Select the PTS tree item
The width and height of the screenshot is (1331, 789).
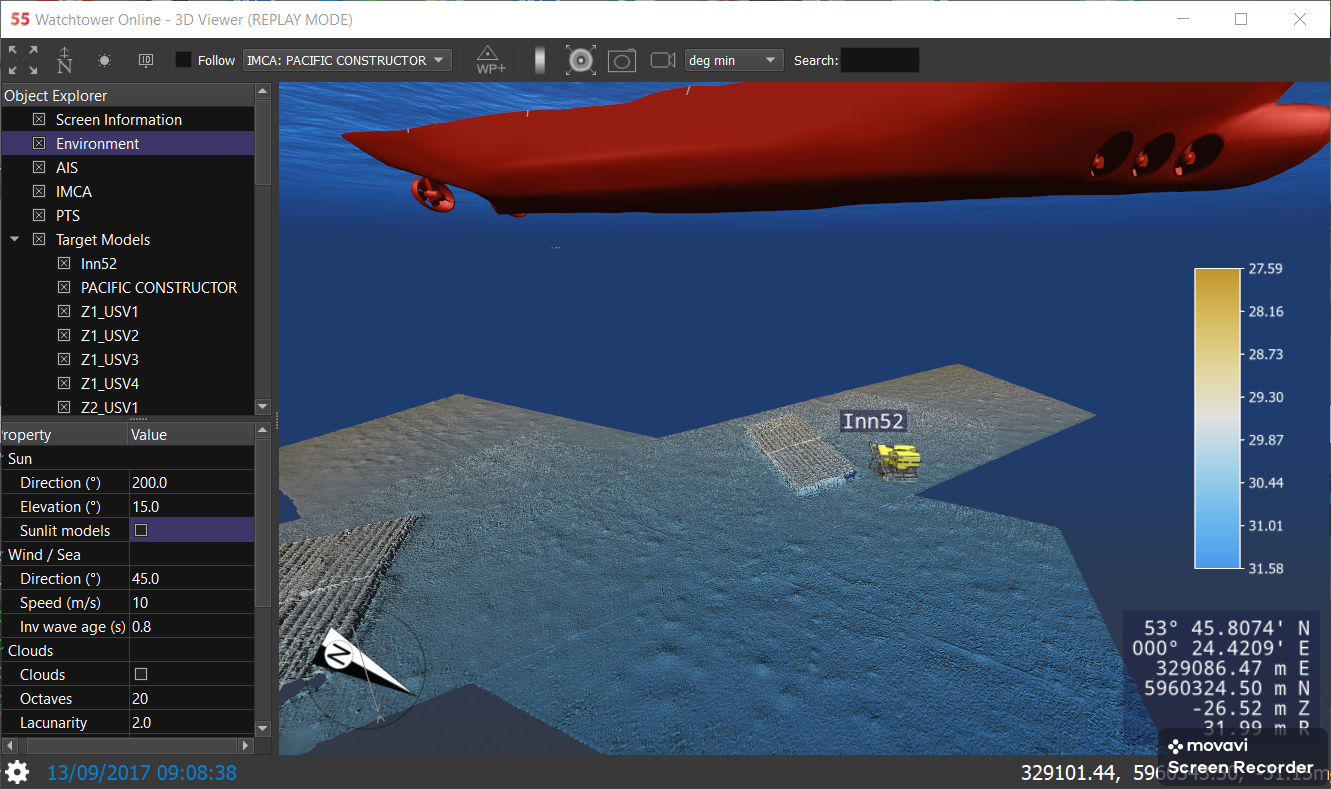coord(68,215)
